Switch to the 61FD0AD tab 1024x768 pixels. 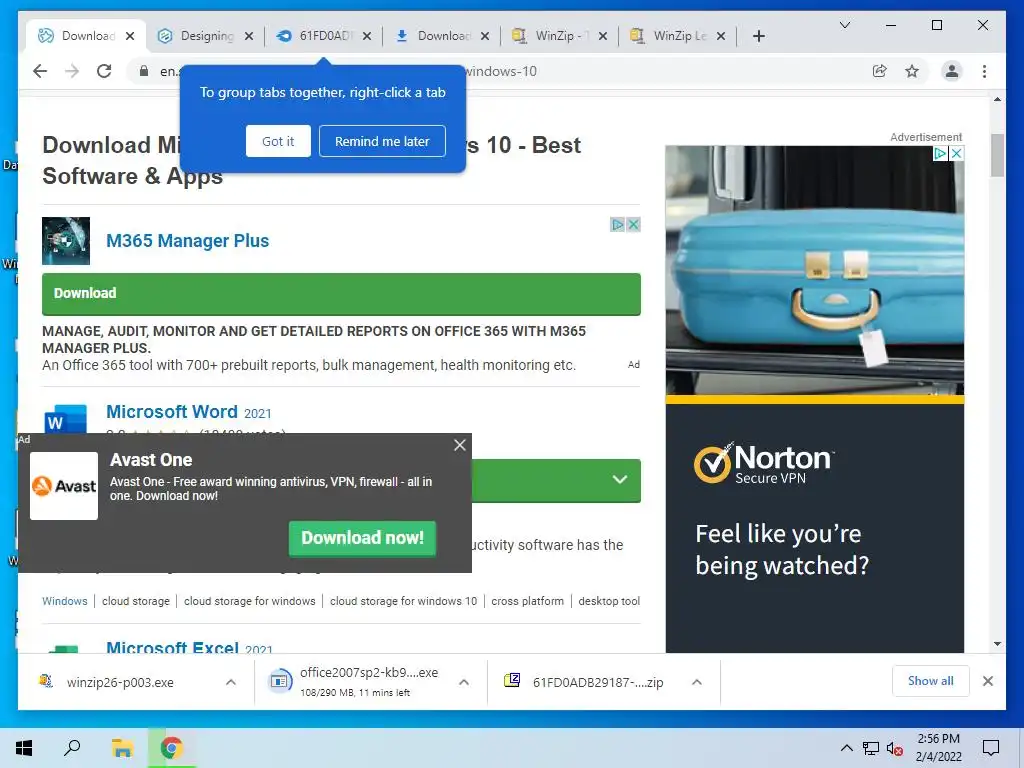(x=323, y=36)
